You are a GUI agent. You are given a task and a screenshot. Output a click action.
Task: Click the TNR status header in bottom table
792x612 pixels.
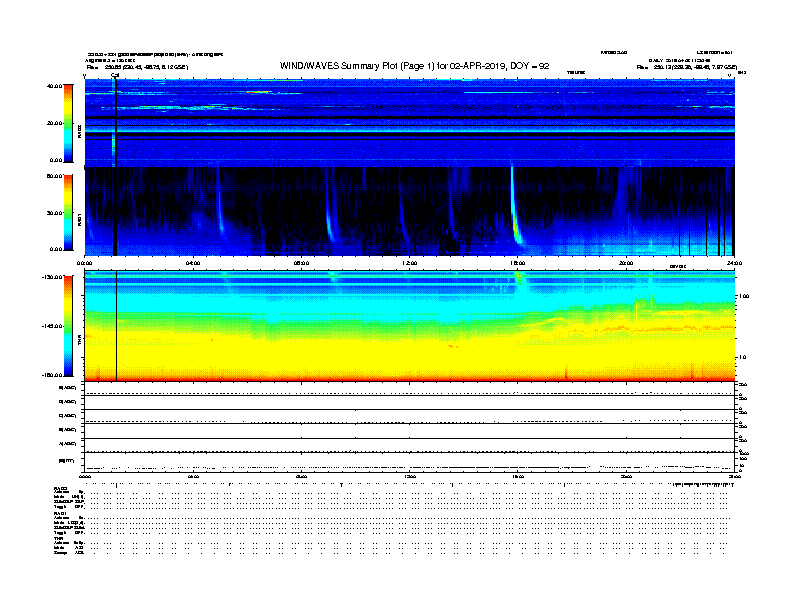(58, 538)
